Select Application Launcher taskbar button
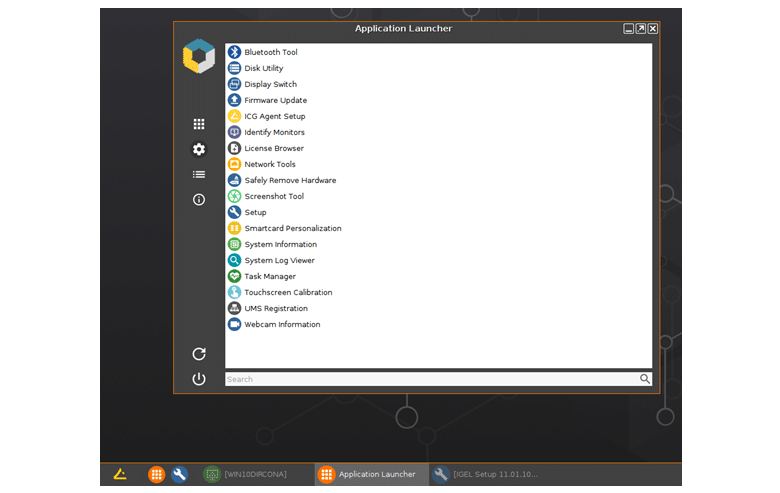The width and height of the screenshot is (780, 493). point(372,474)
